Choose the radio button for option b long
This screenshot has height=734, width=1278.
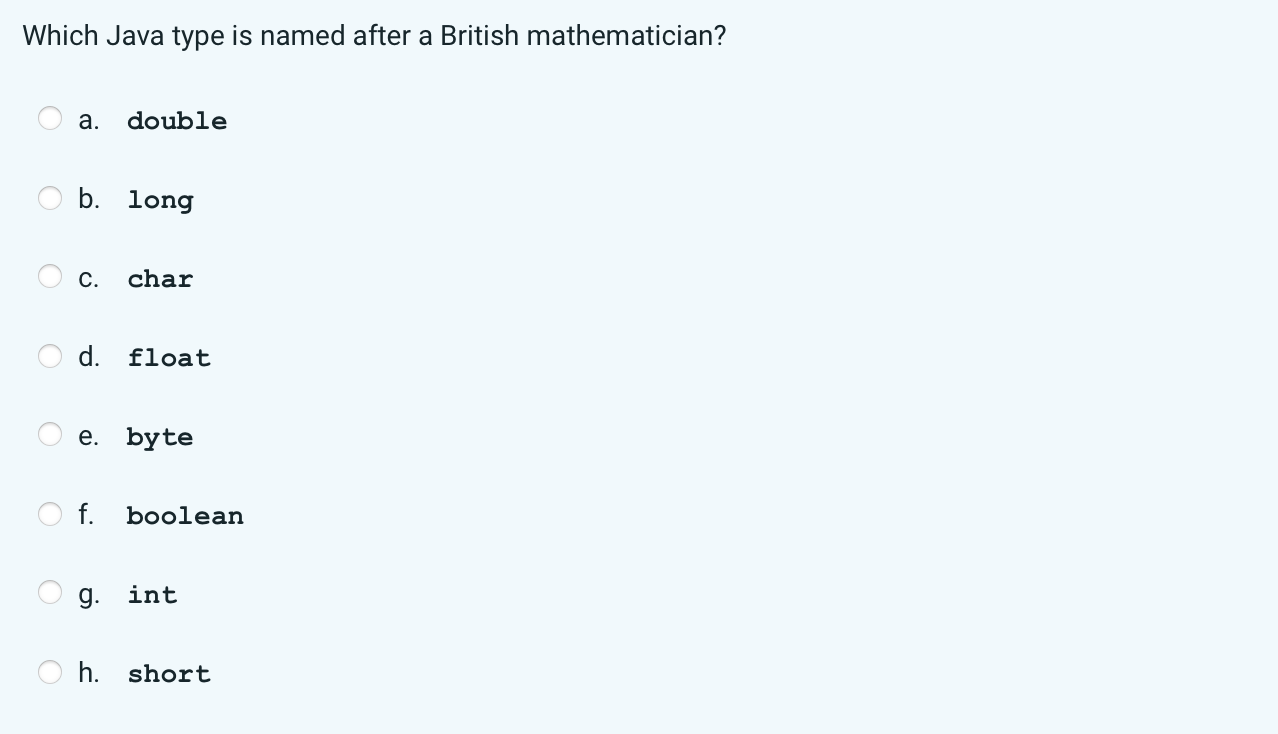50,198
